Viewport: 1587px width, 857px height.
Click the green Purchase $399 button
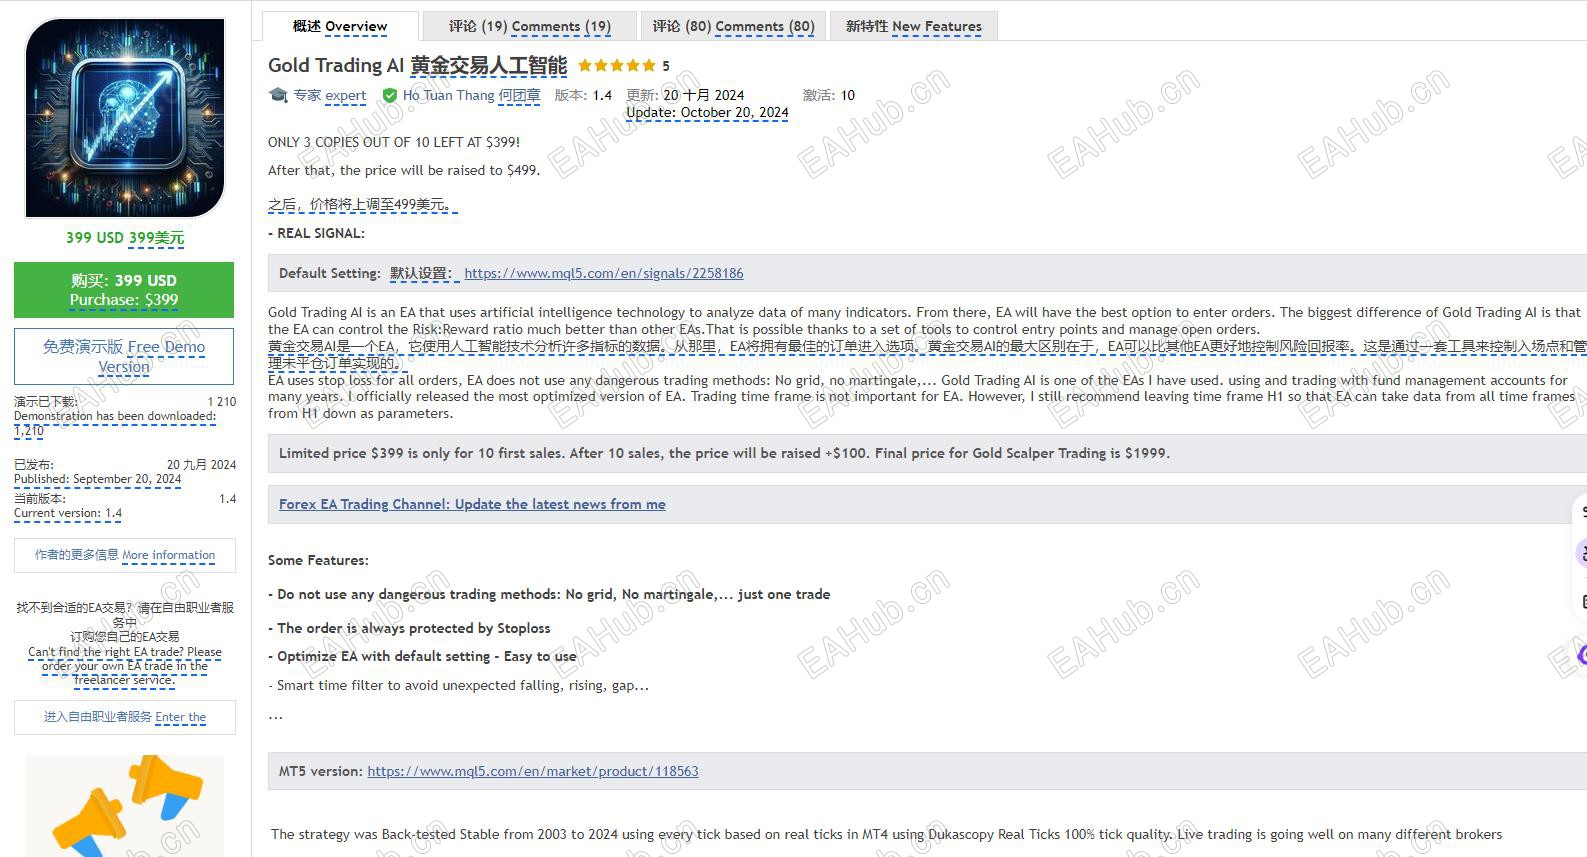pos(124,290)
